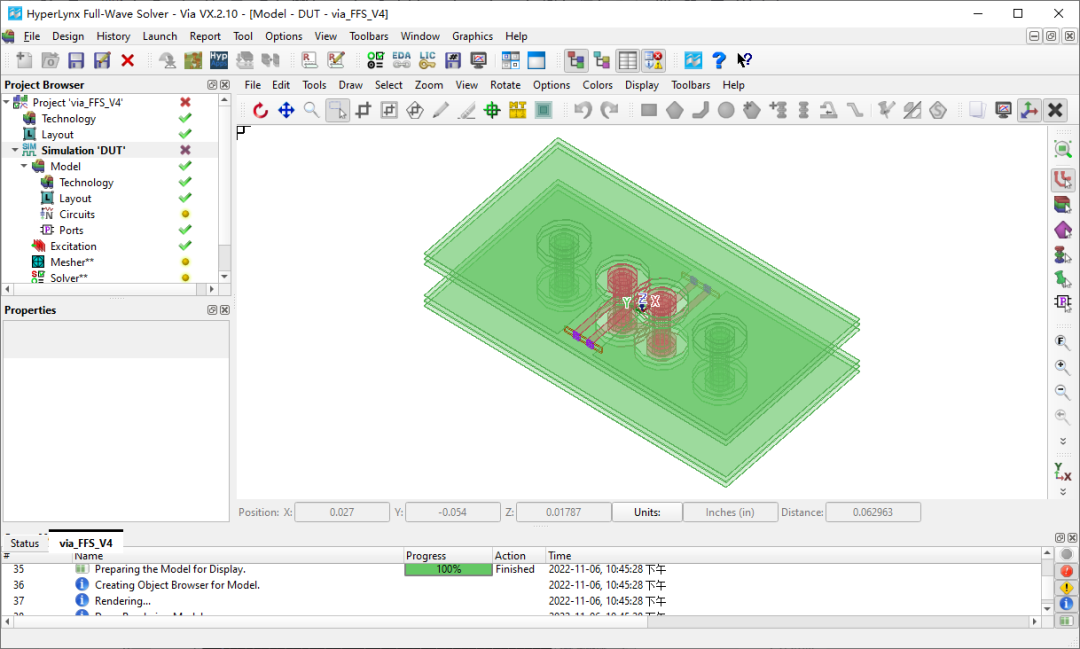Open the editor Draw menu

click(x=350, y=85)
